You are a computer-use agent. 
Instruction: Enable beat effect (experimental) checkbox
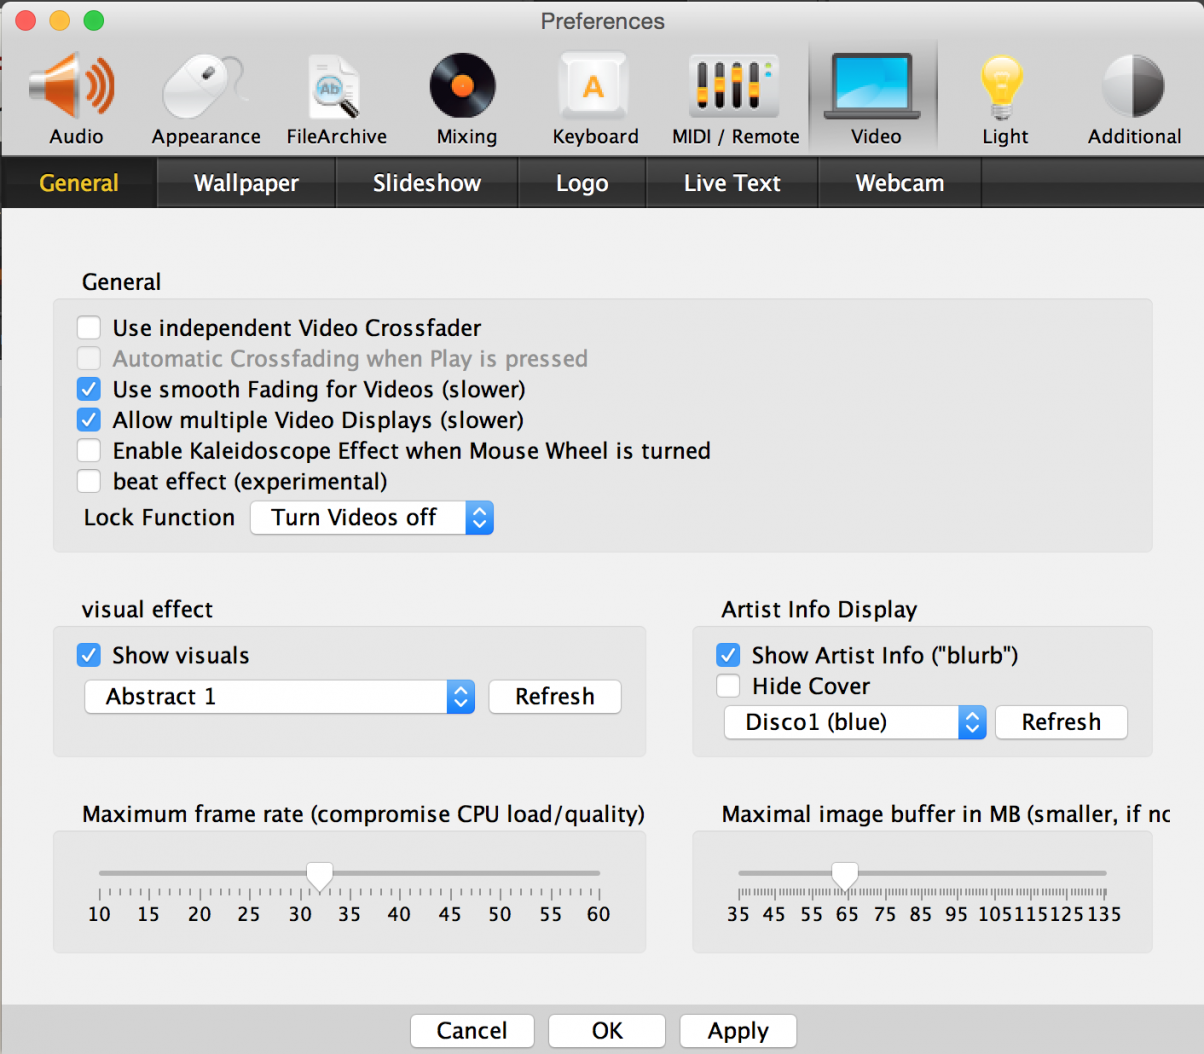pyautogui.click(x=89, y=482)
